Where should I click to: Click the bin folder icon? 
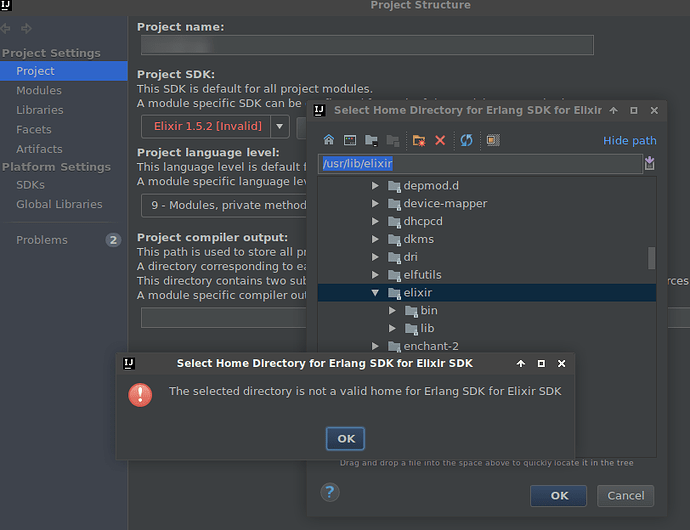coord(411,311)
